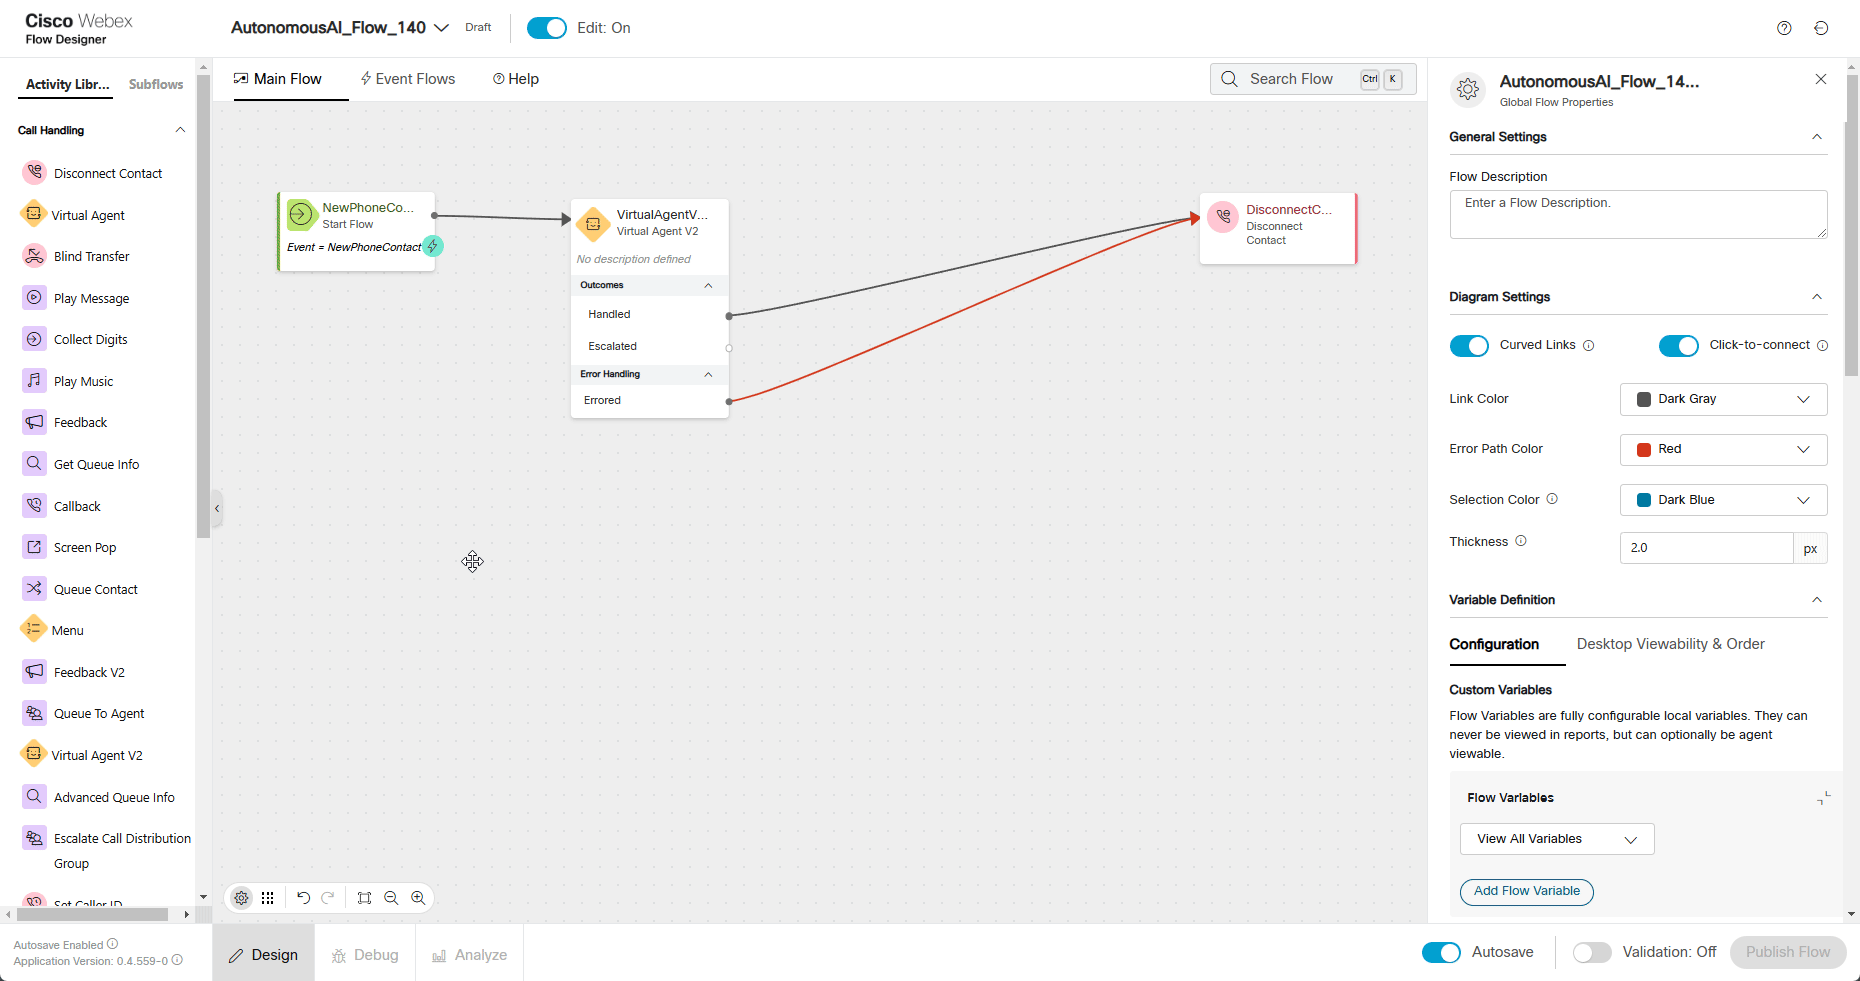Select the Queue Contact activity icon
Image resolution: width=1860 pixels, height=981 pixels.
[x=34, y=589]
